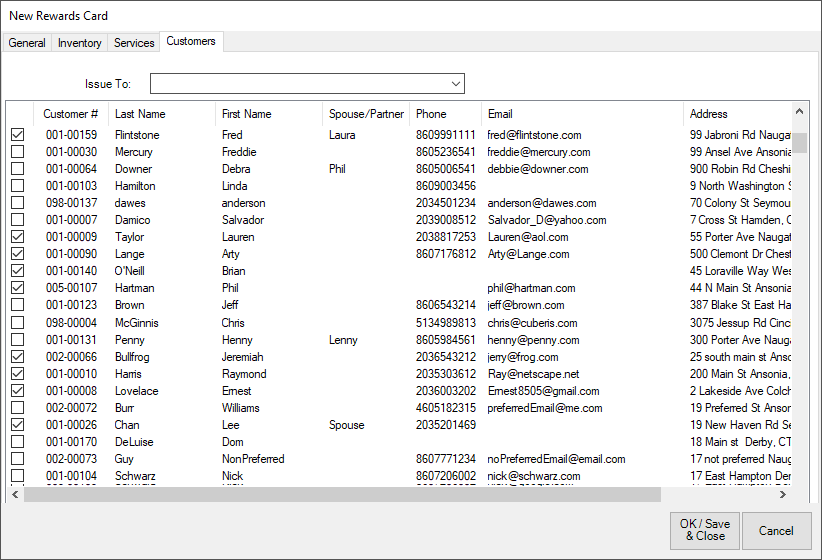Click the horizontal scrollbar right arrow
Image resolution: width=822 pixels, height=560 pixels.
[784, 494]
